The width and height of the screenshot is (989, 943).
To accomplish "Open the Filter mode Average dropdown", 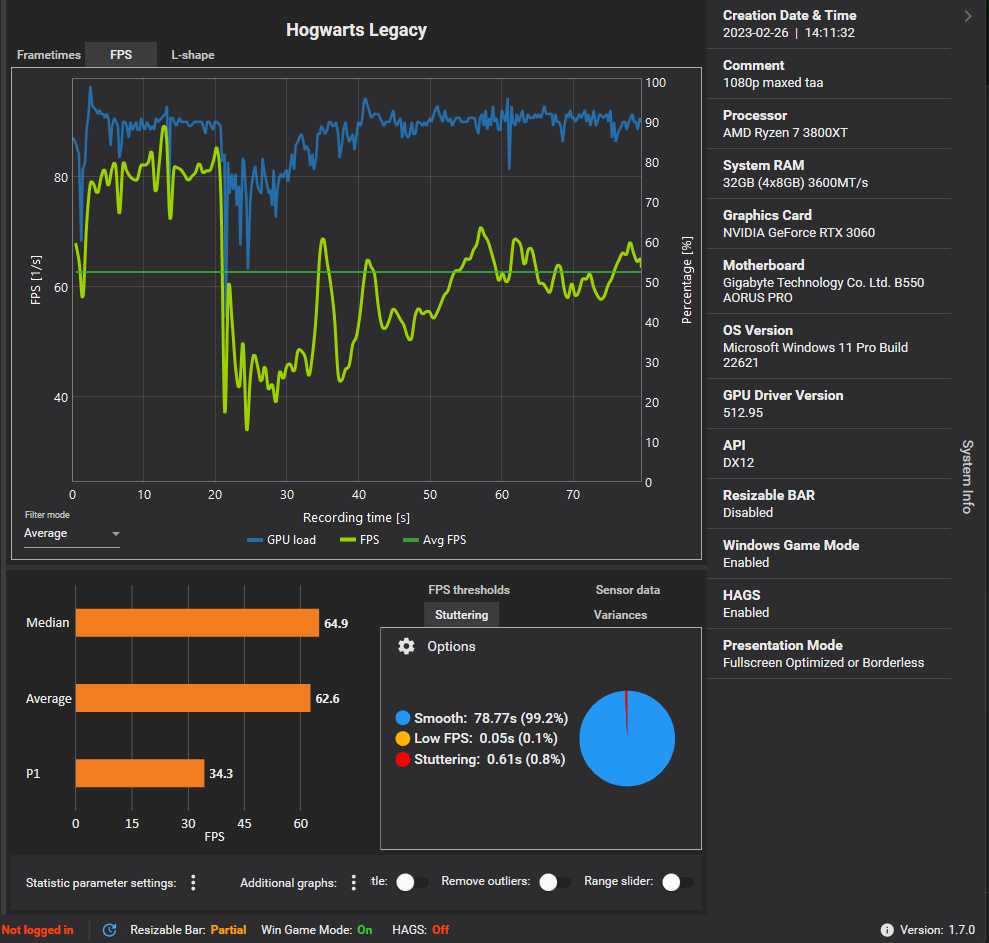I will [x=72, y=534].
